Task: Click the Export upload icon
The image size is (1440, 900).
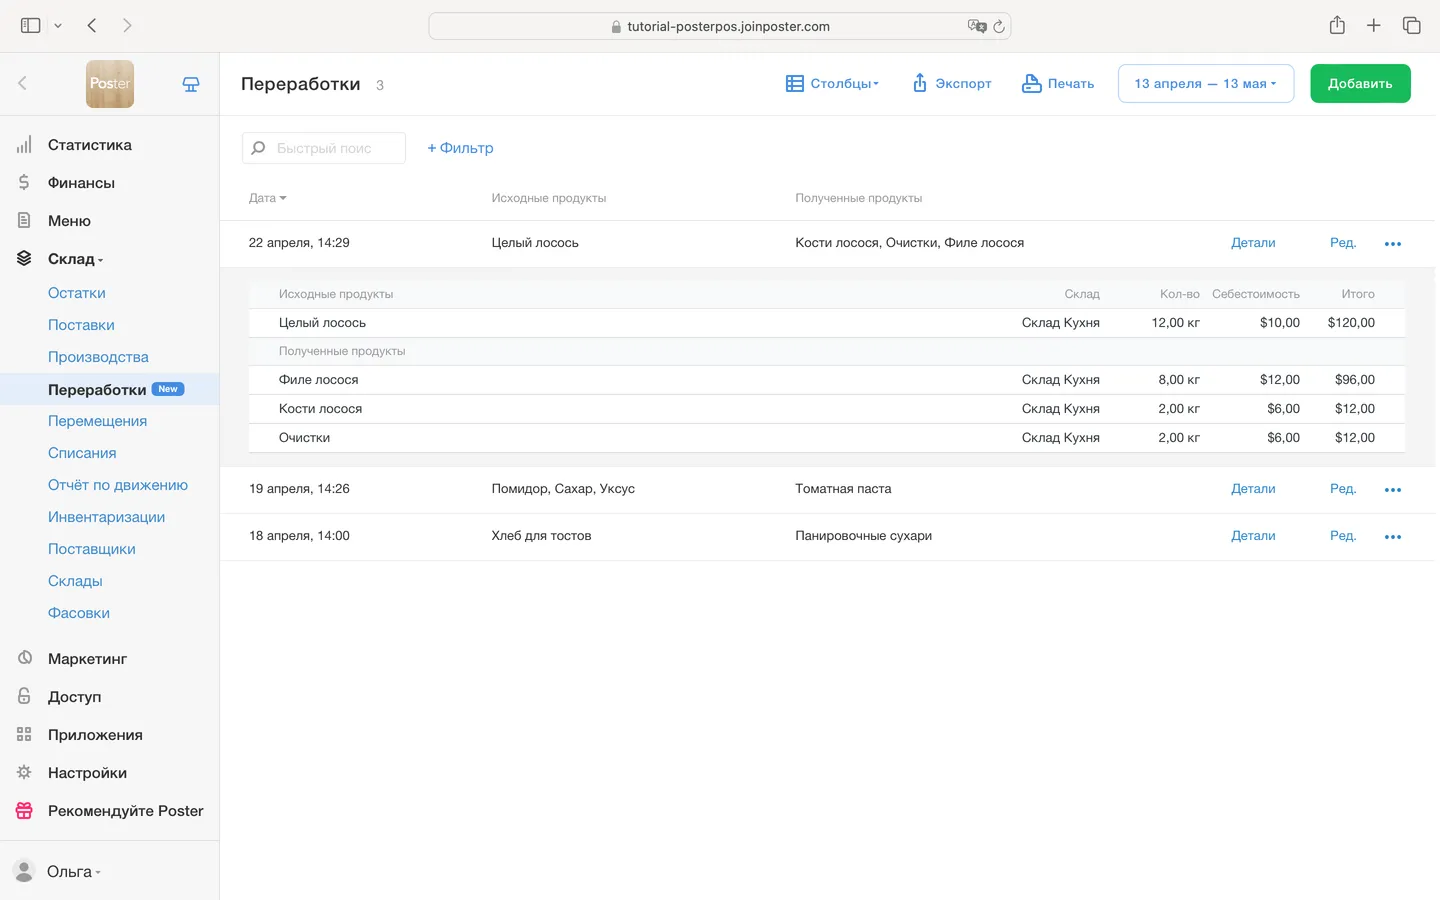Action: [919, 84]
